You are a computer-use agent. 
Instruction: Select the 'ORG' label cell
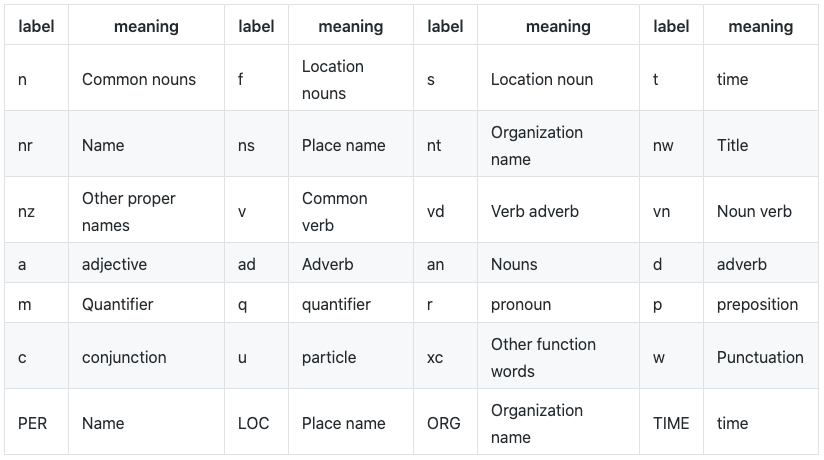[x=444, y=423]
